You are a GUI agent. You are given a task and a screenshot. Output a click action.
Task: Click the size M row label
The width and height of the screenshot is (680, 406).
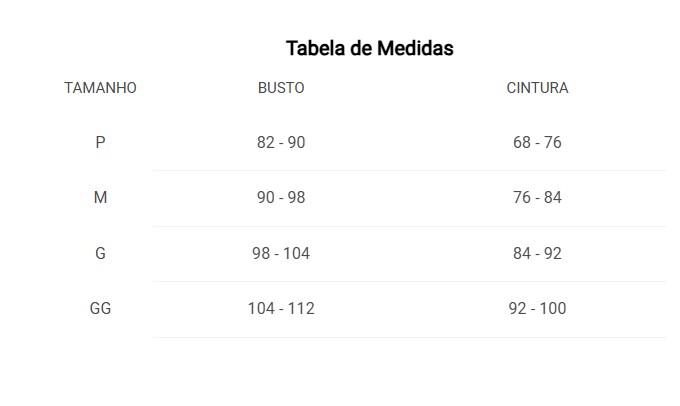100,197
